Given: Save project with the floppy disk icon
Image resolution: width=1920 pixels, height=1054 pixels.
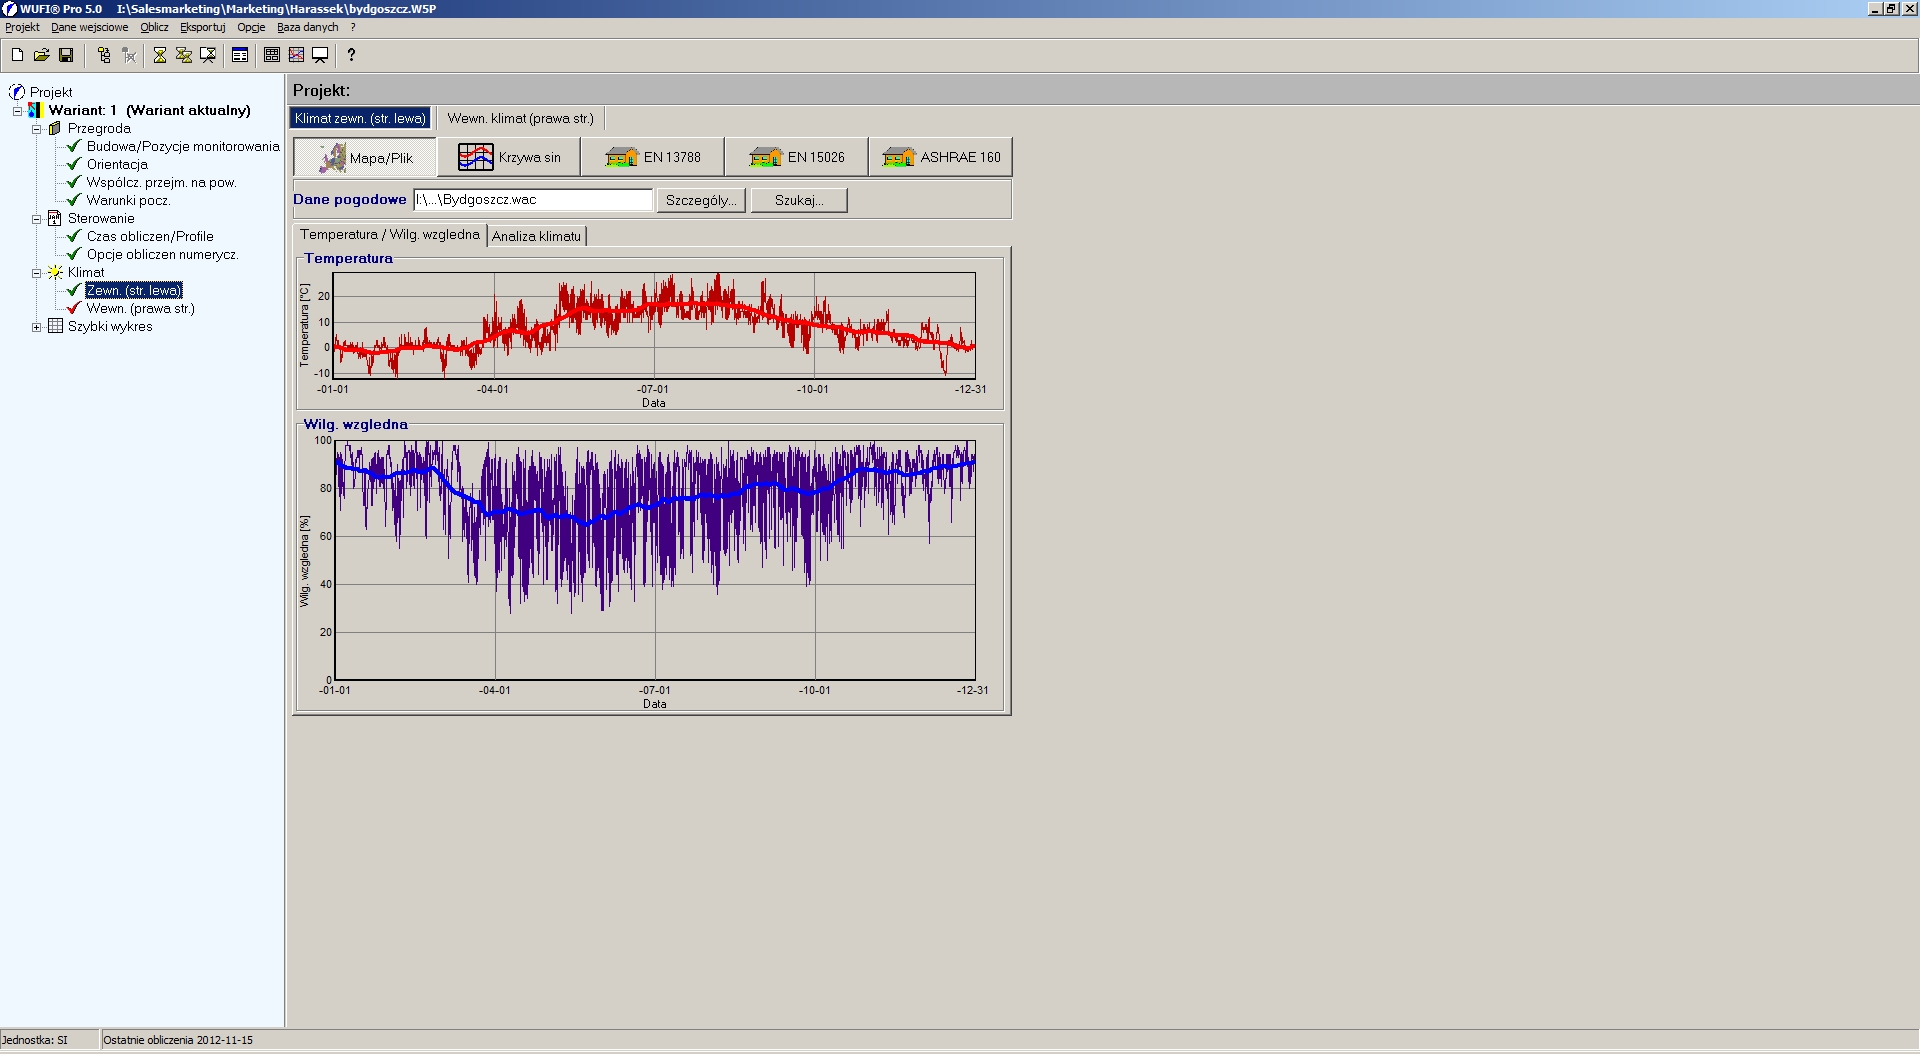Looking at the screenshot, I should 66,55.
